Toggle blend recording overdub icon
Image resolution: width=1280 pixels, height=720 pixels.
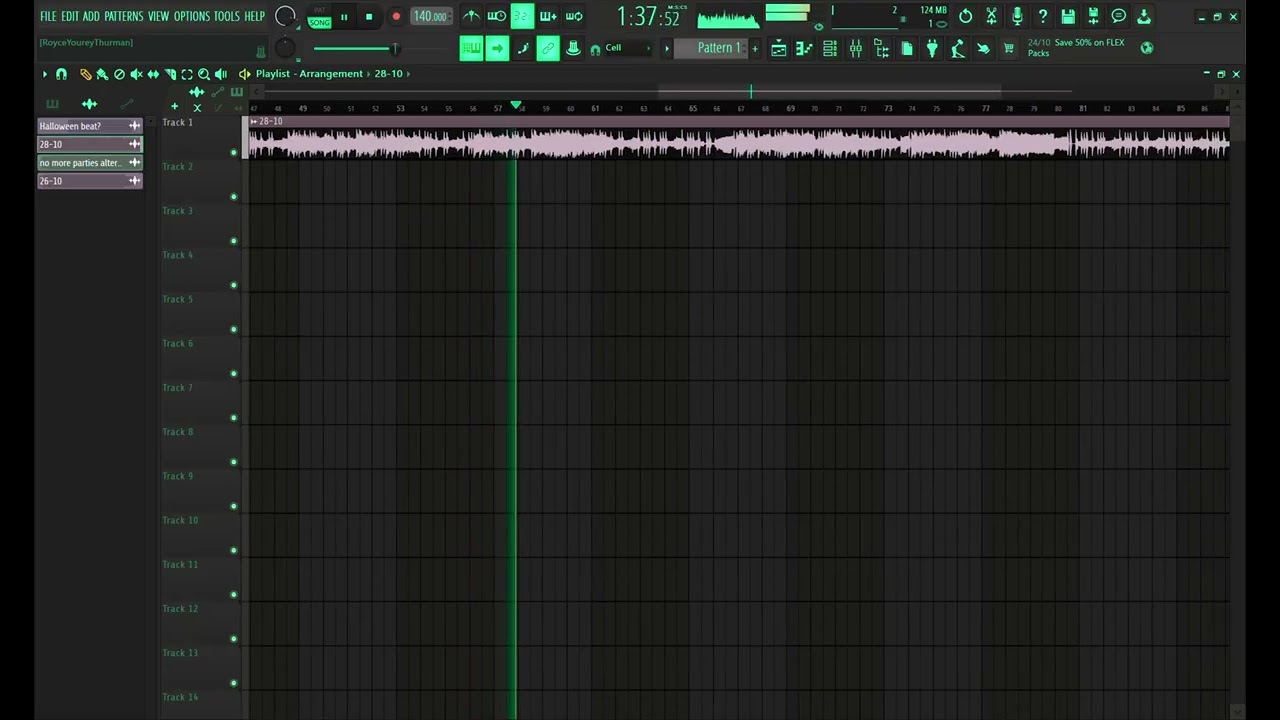(x=548, y=16)
